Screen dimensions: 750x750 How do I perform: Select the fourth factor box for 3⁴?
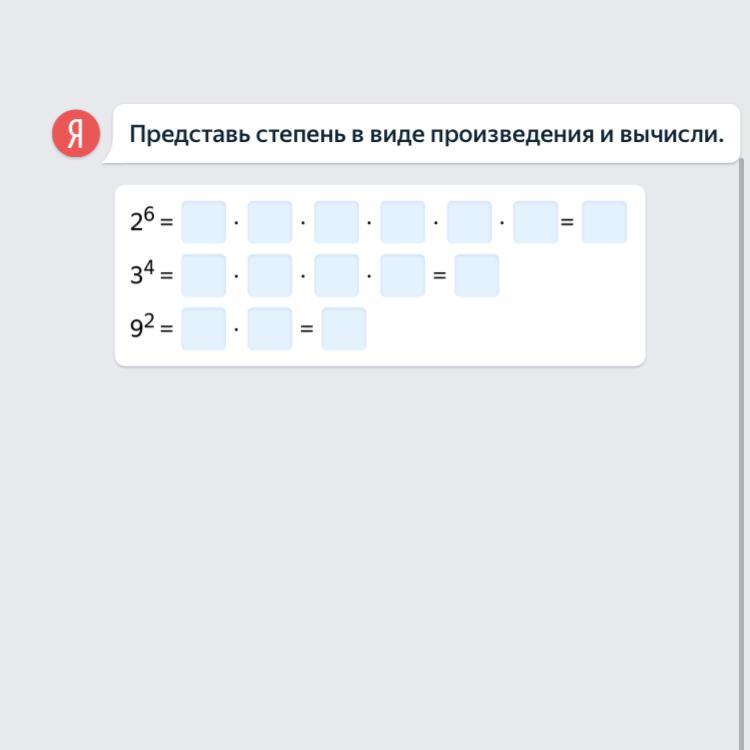(x=403, y=276)
